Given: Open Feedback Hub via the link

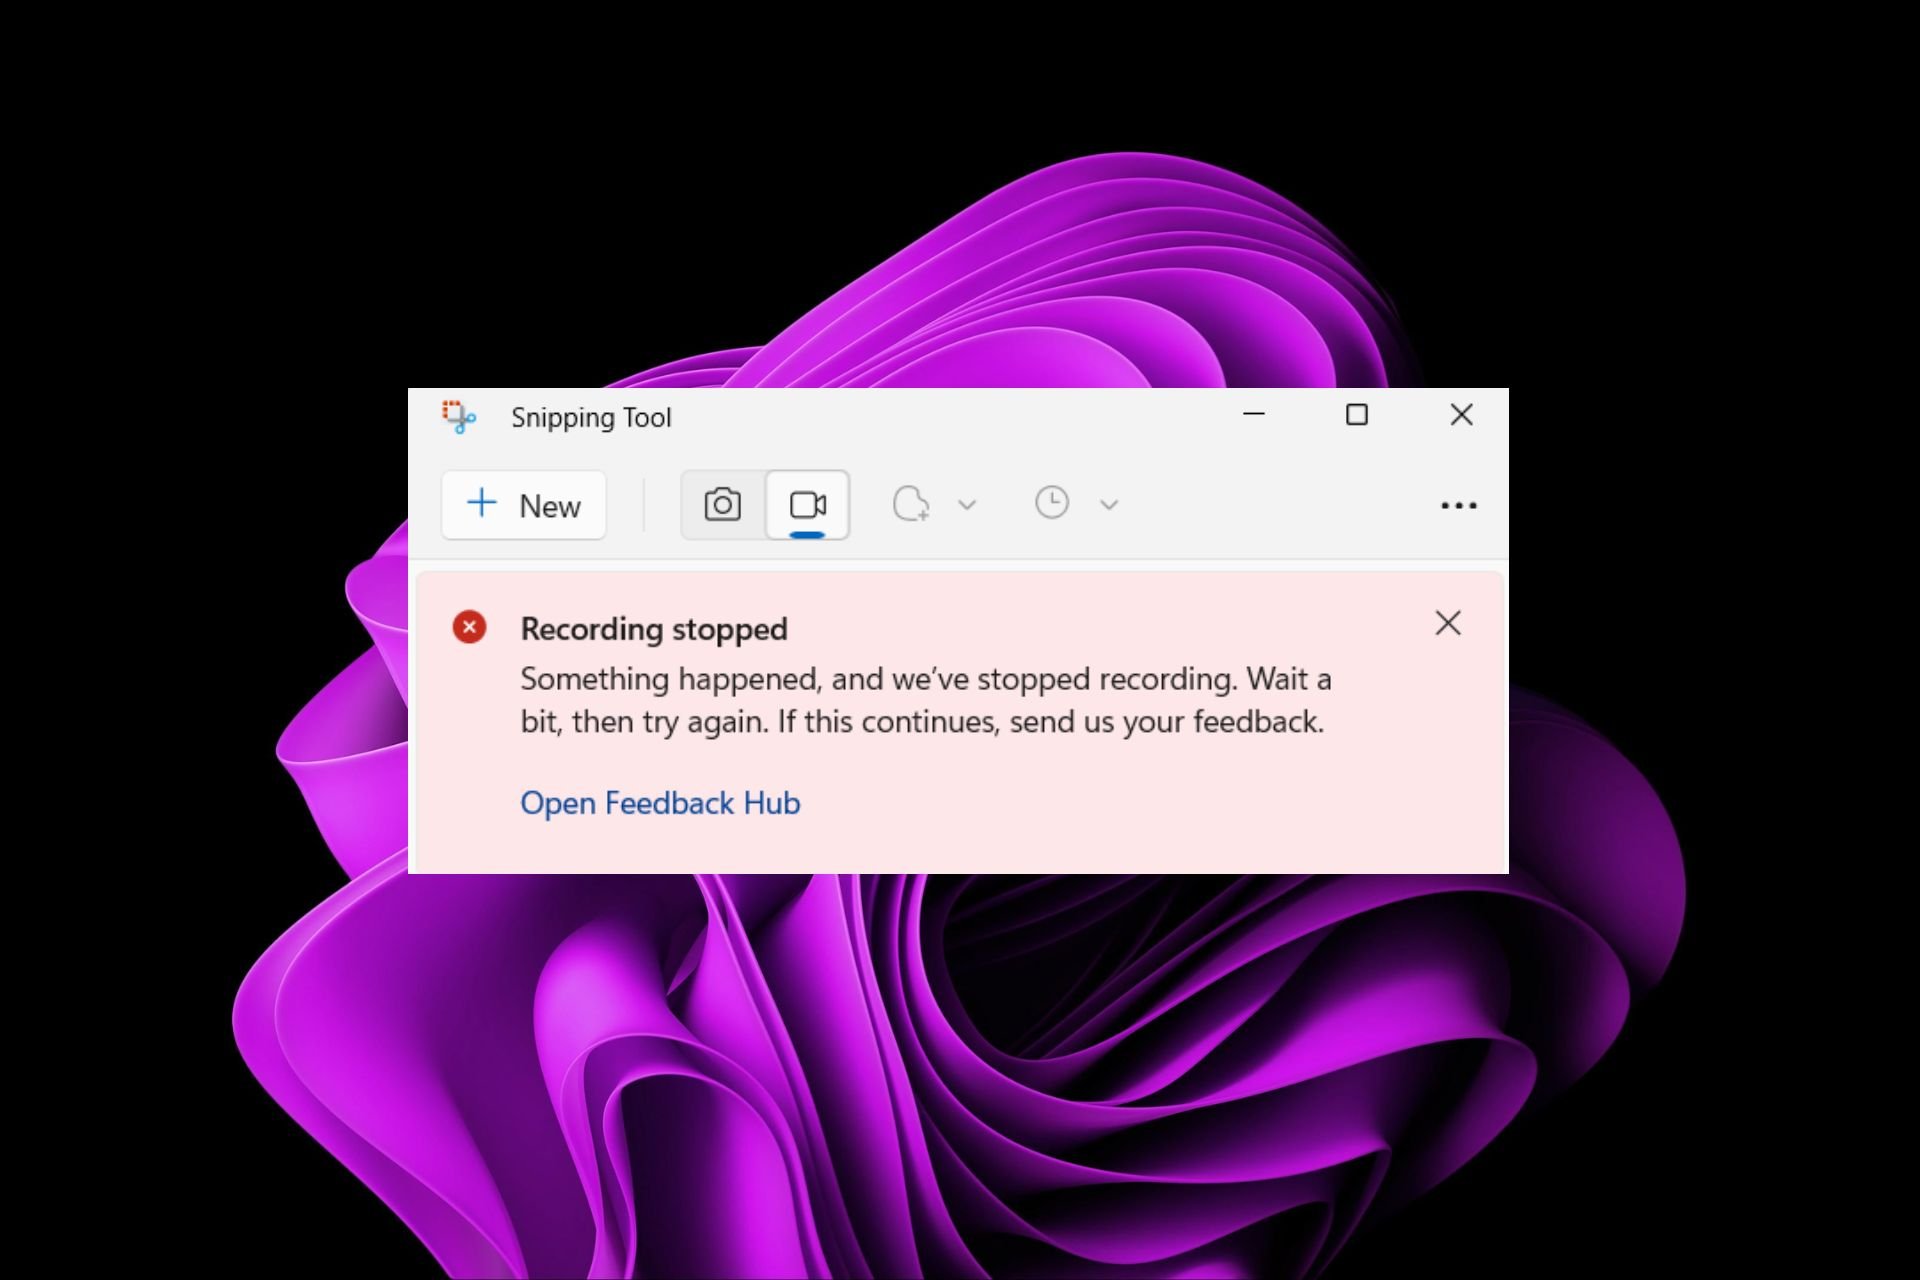Looking at the screenshot, I should pyautogui.click(x=659, y=801).
